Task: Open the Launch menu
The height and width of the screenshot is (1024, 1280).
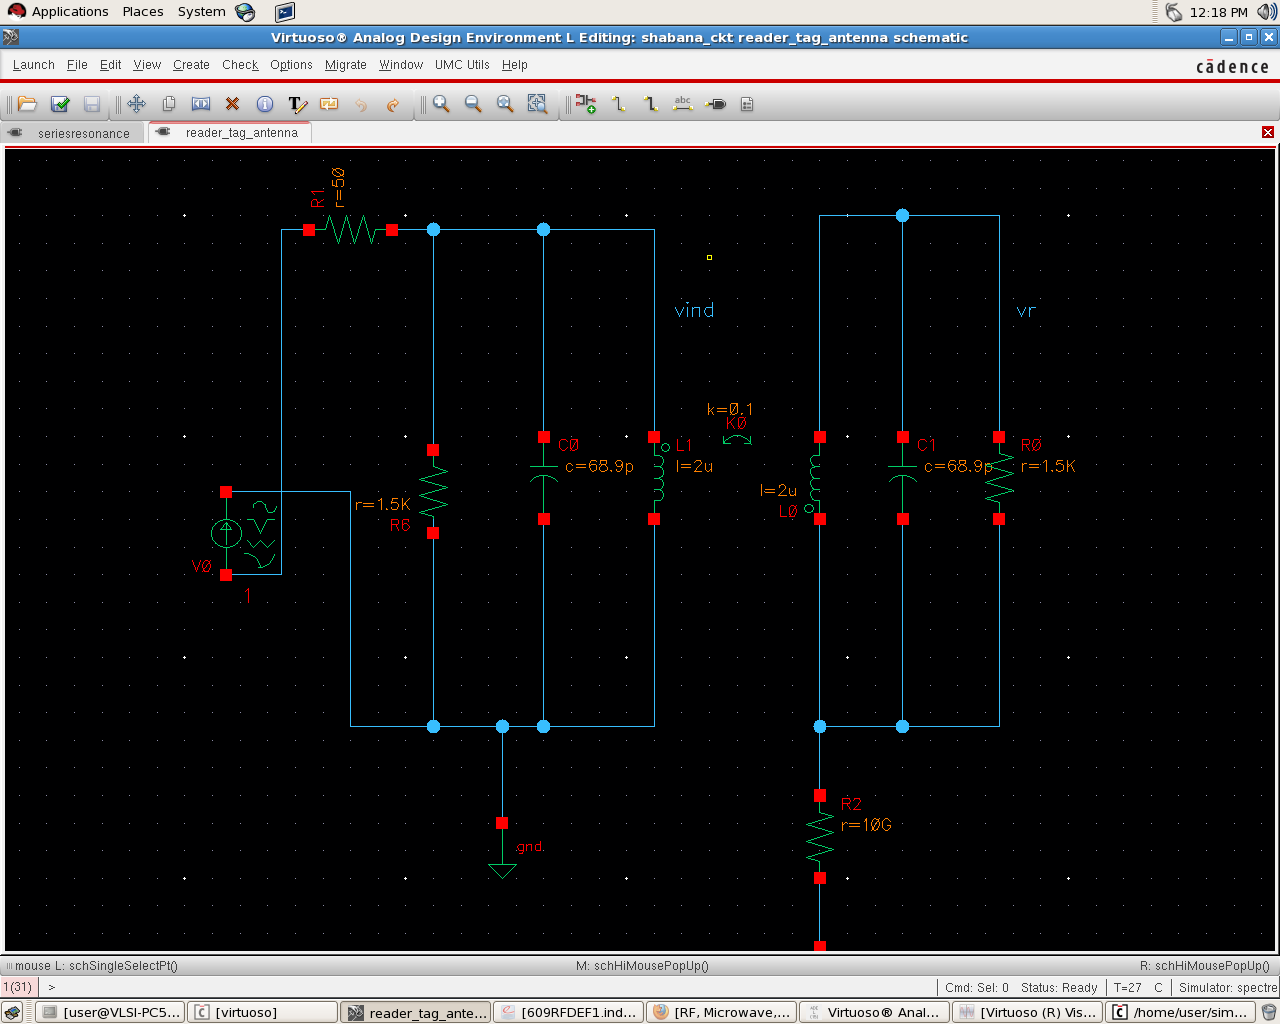Action: tap(33, 65)
